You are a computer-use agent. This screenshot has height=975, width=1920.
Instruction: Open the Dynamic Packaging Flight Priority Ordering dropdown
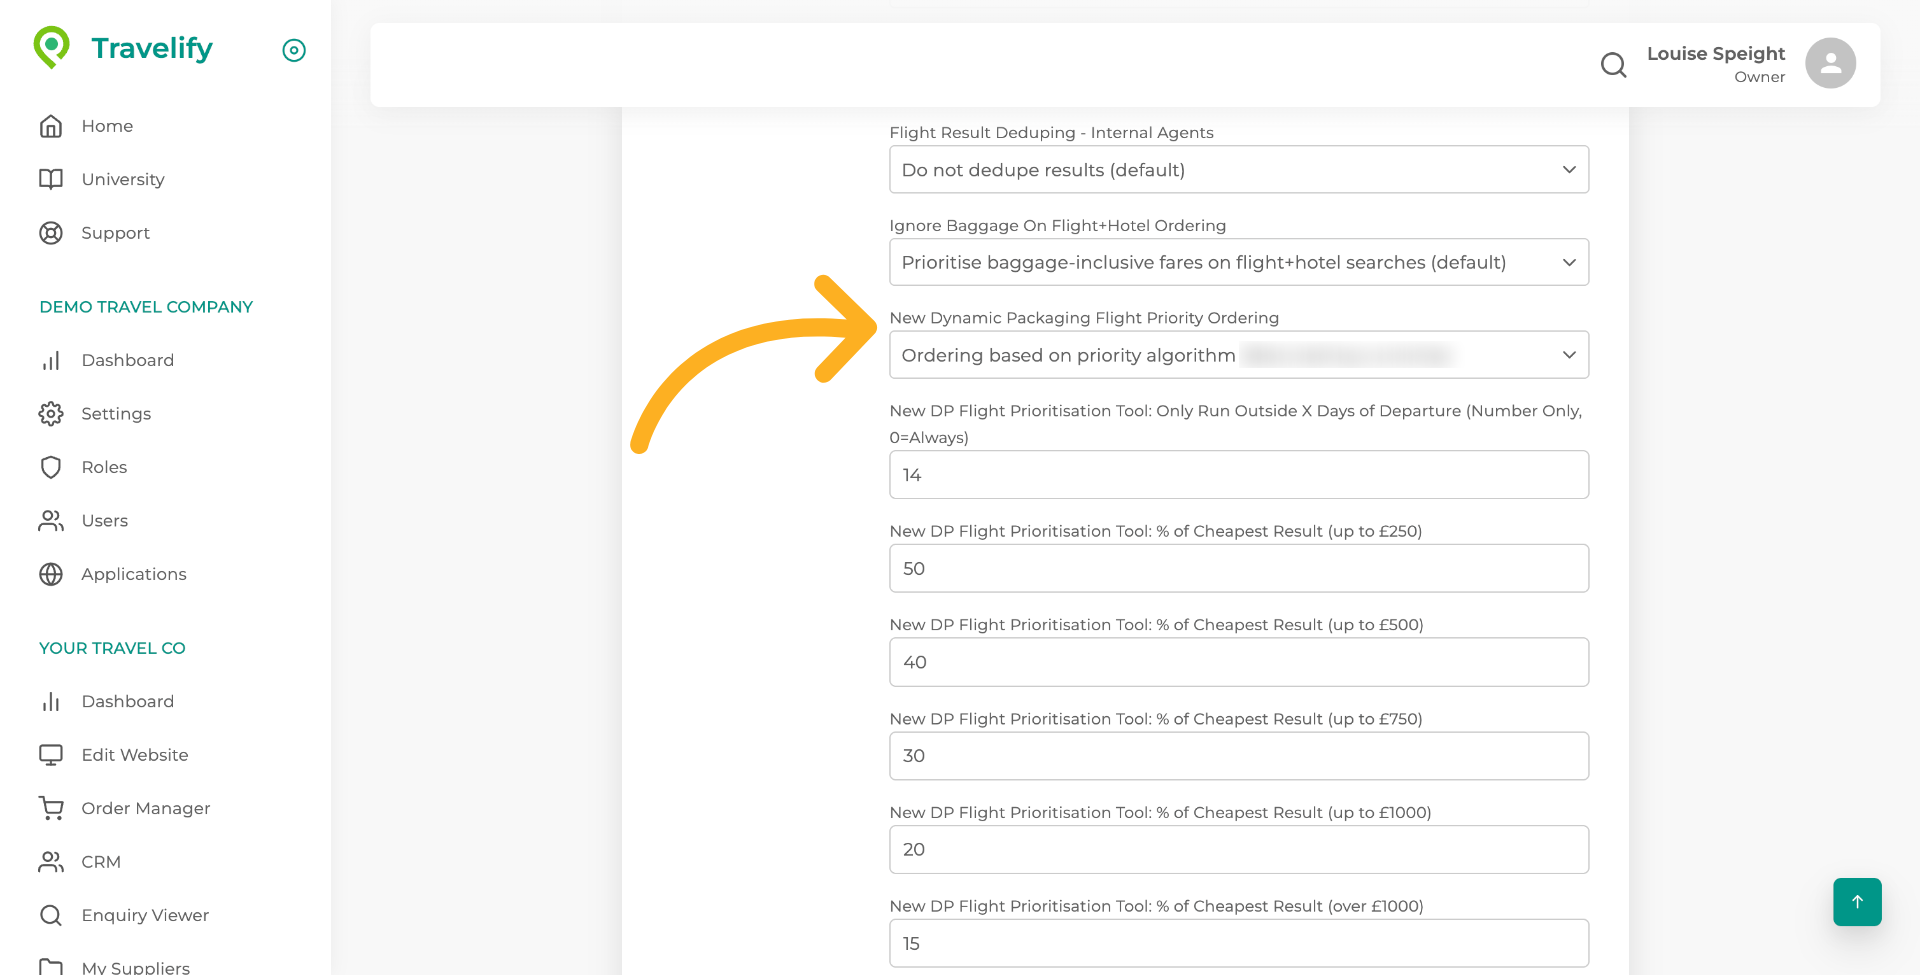pyautogui.click(x=1239, y=355)
